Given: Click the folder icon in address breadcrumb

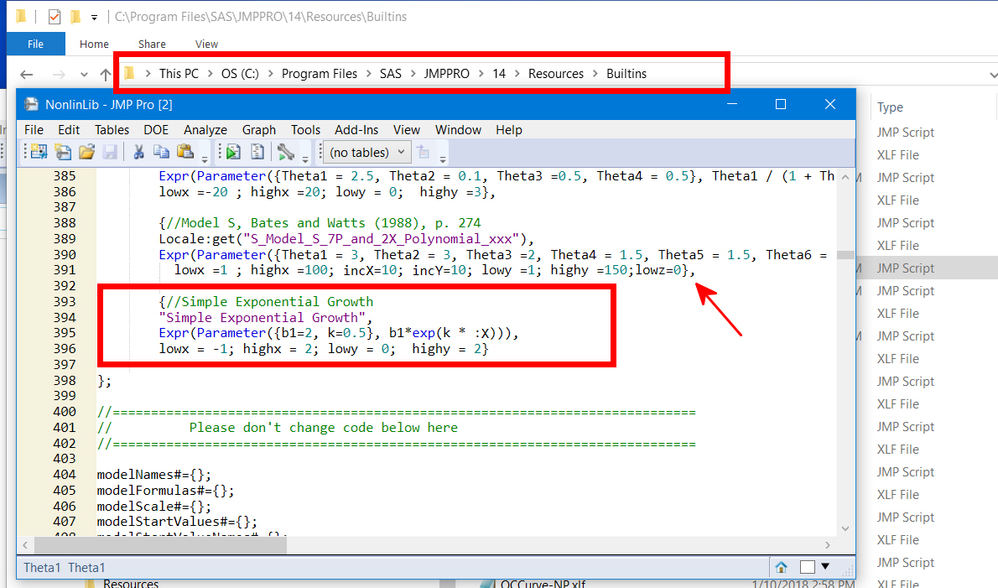Looking at the screenshot, I should pyautogui.click(x=129, y=73).
